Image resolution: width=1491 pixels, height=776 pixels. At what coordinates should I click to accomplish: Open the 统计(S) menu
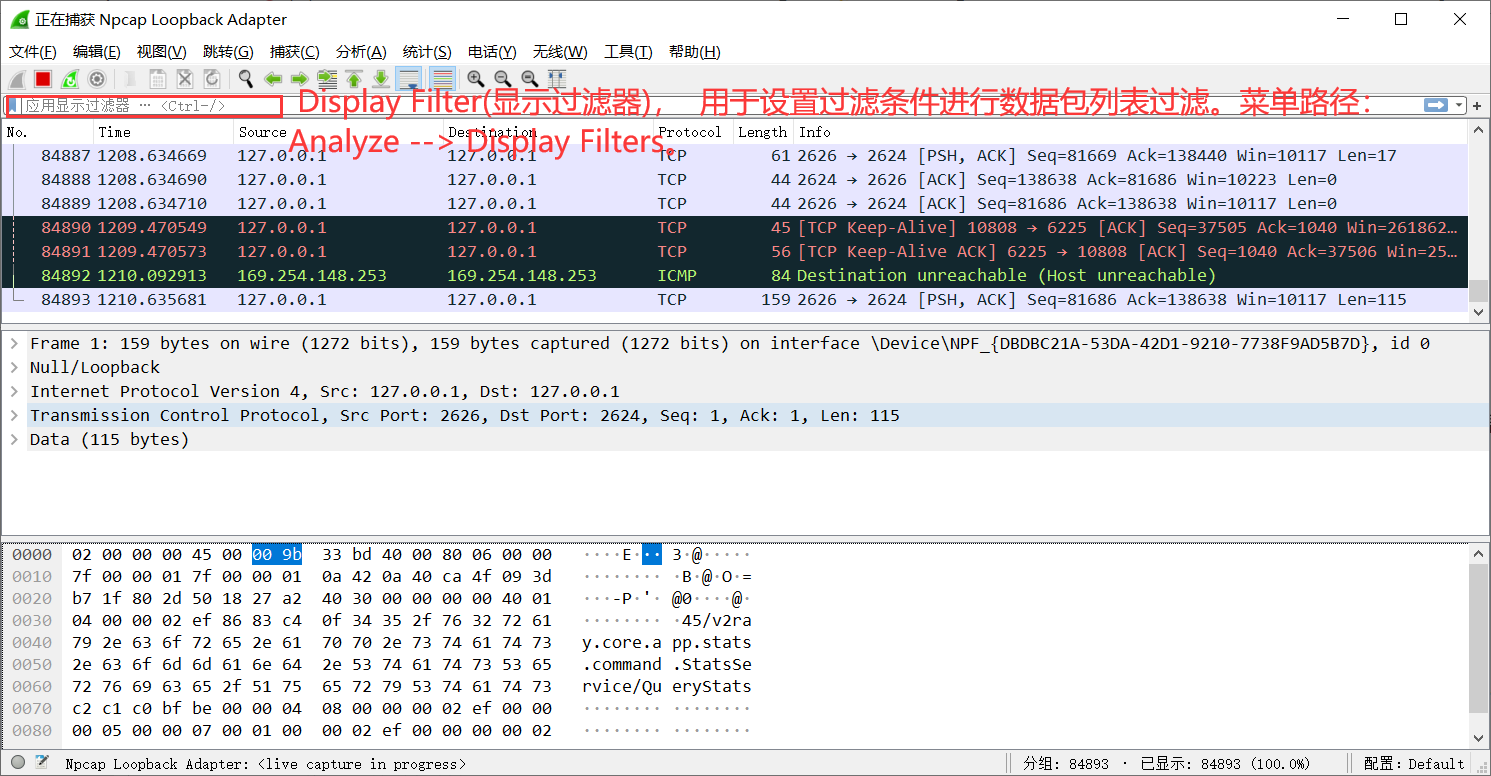coord(427,52)
